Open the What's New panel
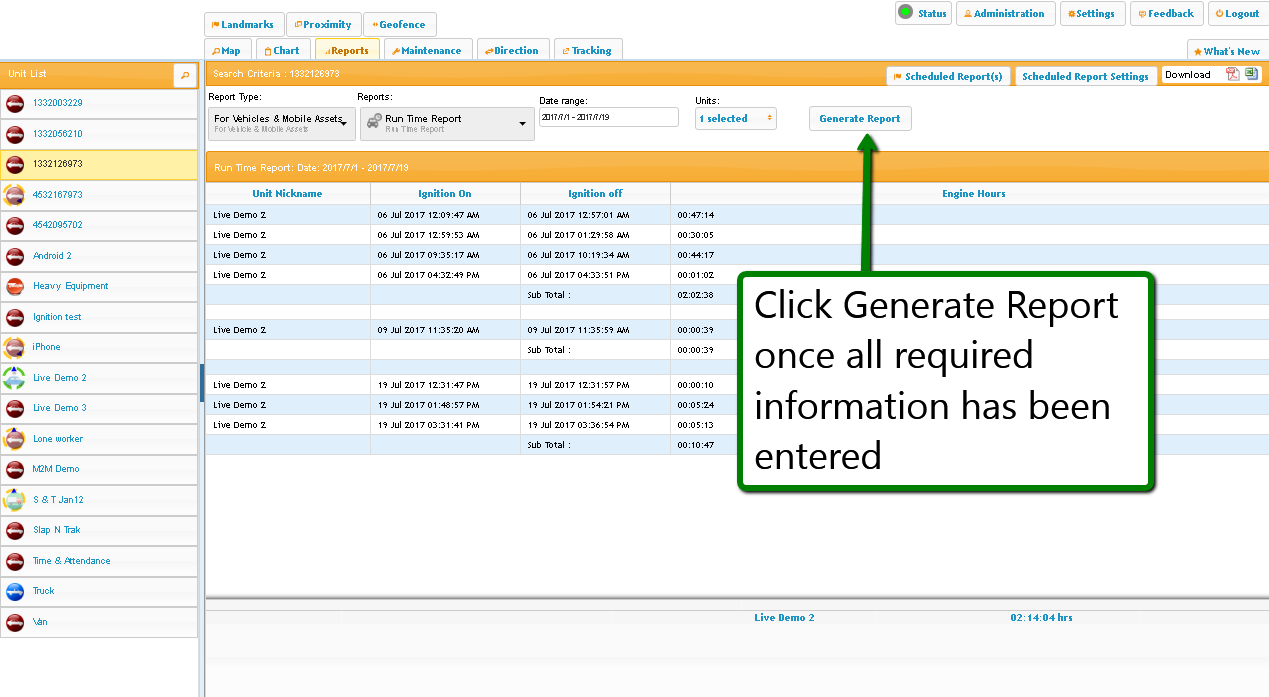 coord(1227,51)
